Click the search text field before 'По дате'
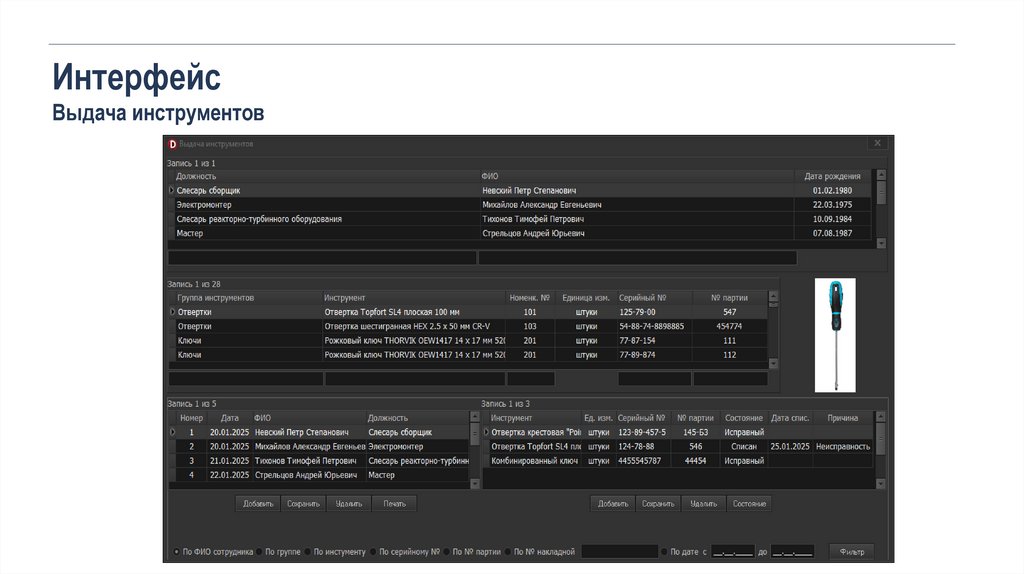This screenshot has height=574, width=1024. pos(619,551)
